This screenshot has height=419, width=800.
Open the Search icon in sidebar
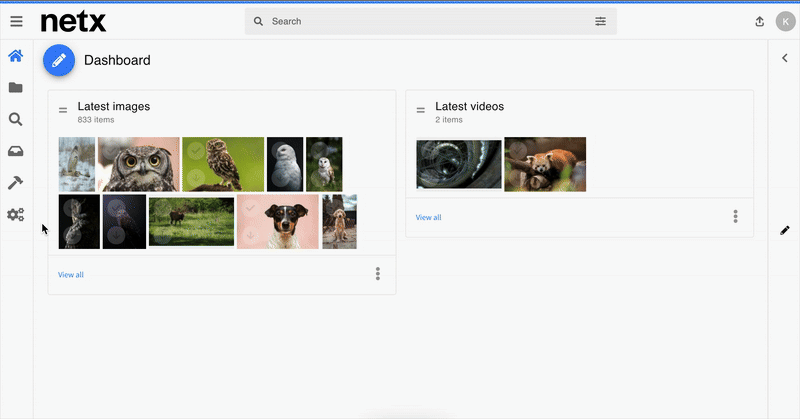[x=15, y=119]
